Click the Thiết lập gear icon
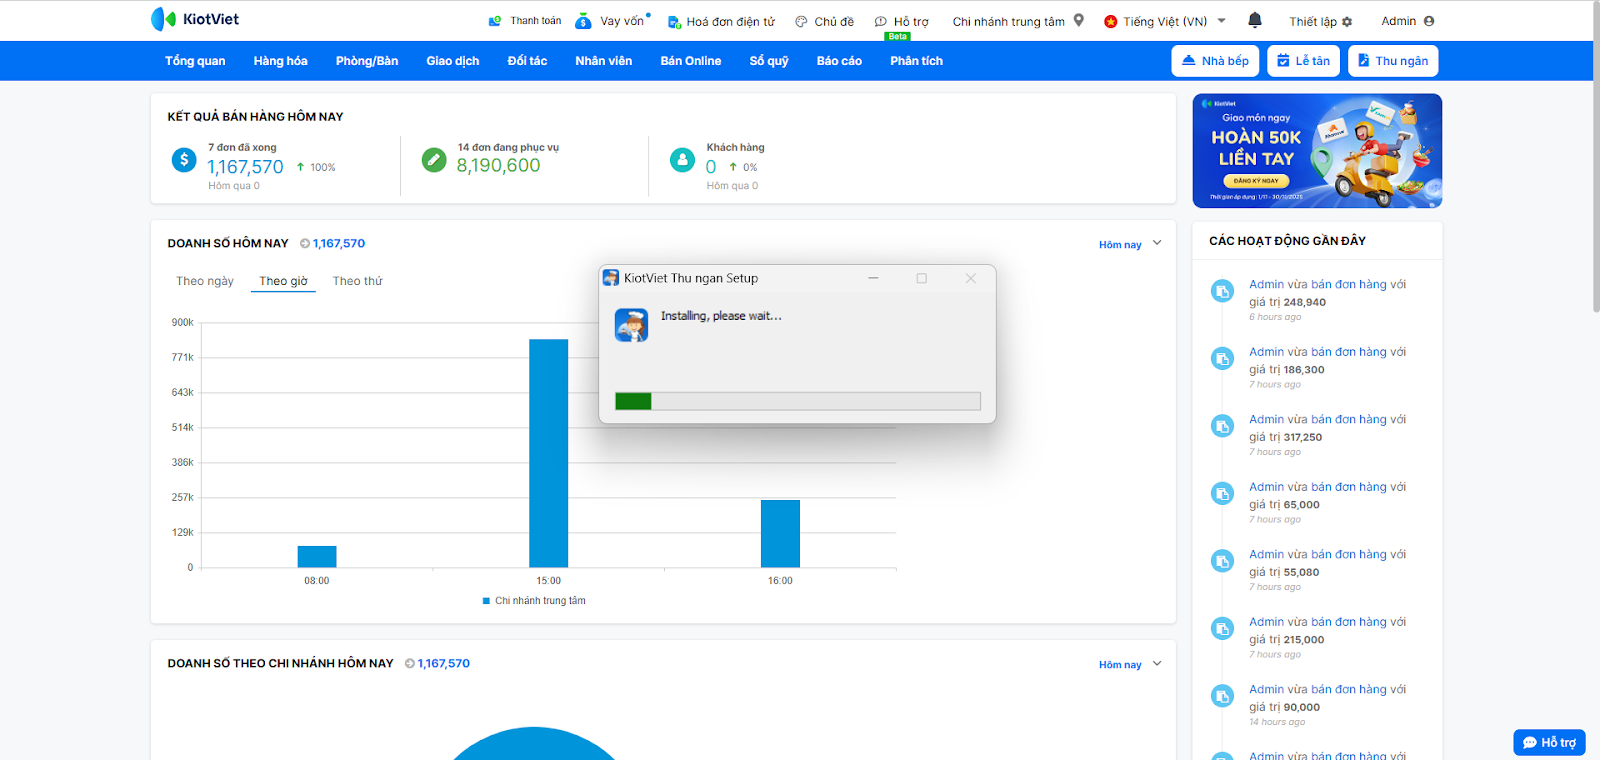Image resolution: width=1600 pixels, height=760 pixels. (1347, 21)
